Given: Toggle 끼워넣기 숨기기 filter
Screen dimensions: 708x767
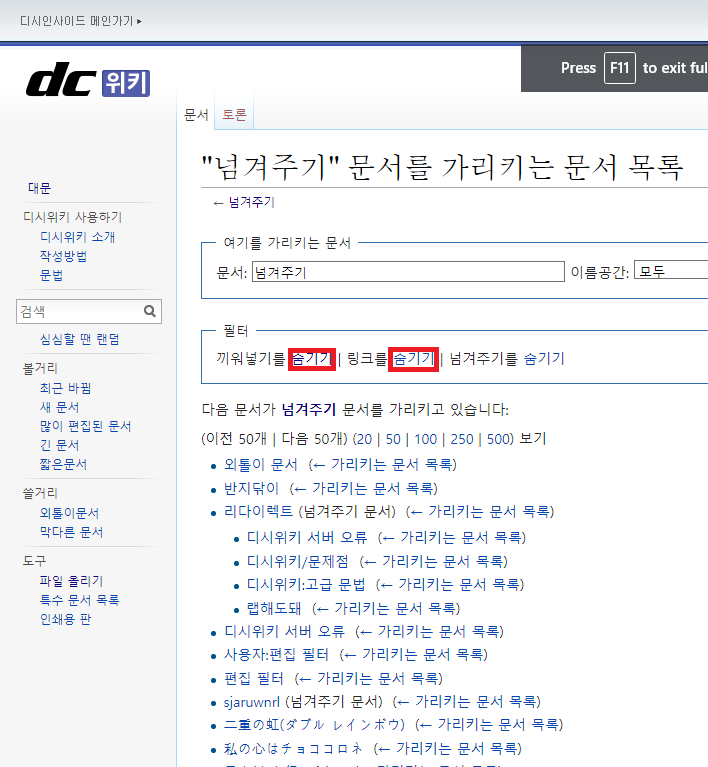Looking at the screenshot, I should point(311,359).
